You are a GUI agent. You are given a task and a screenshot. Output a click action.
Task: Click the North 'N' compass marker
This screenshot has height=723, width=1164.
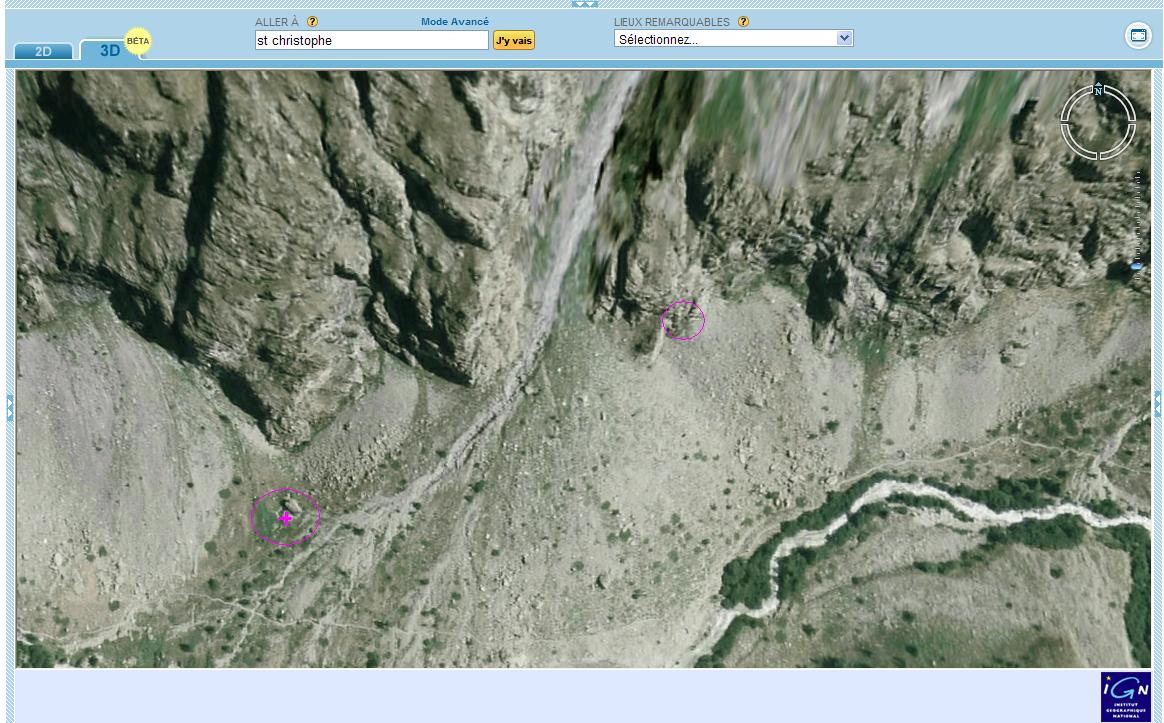click(x=1098, y=90)
